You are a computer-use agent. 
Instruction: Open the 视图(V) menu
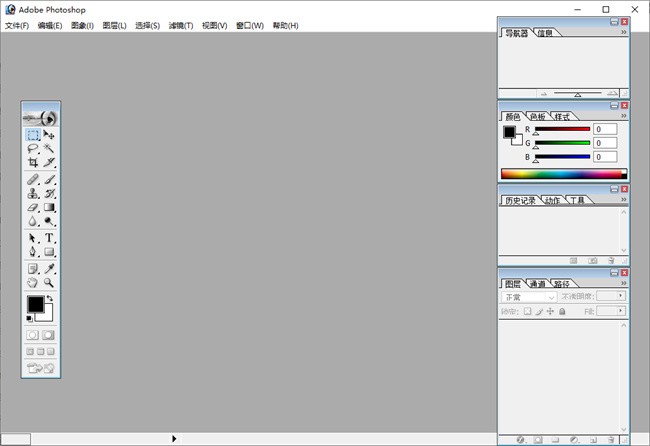(x=214, y=26)
